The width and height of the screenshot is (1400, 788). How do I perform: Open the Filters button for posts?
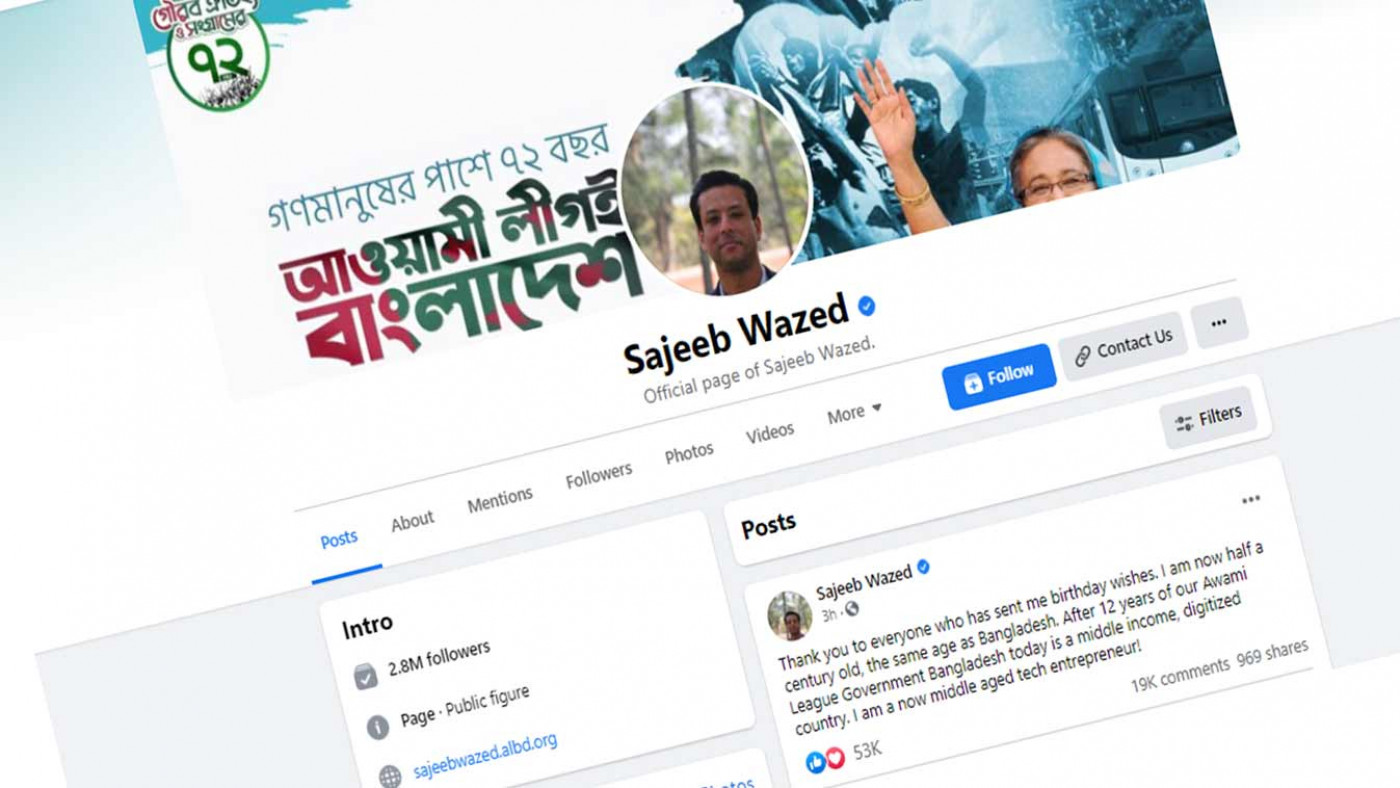[x=1208, y=418]
